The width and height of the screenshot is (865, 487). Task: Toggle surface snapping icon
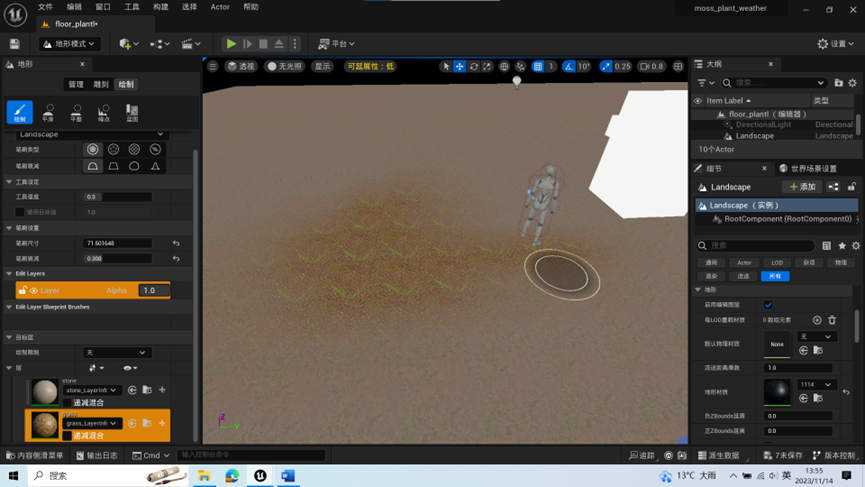520,66
